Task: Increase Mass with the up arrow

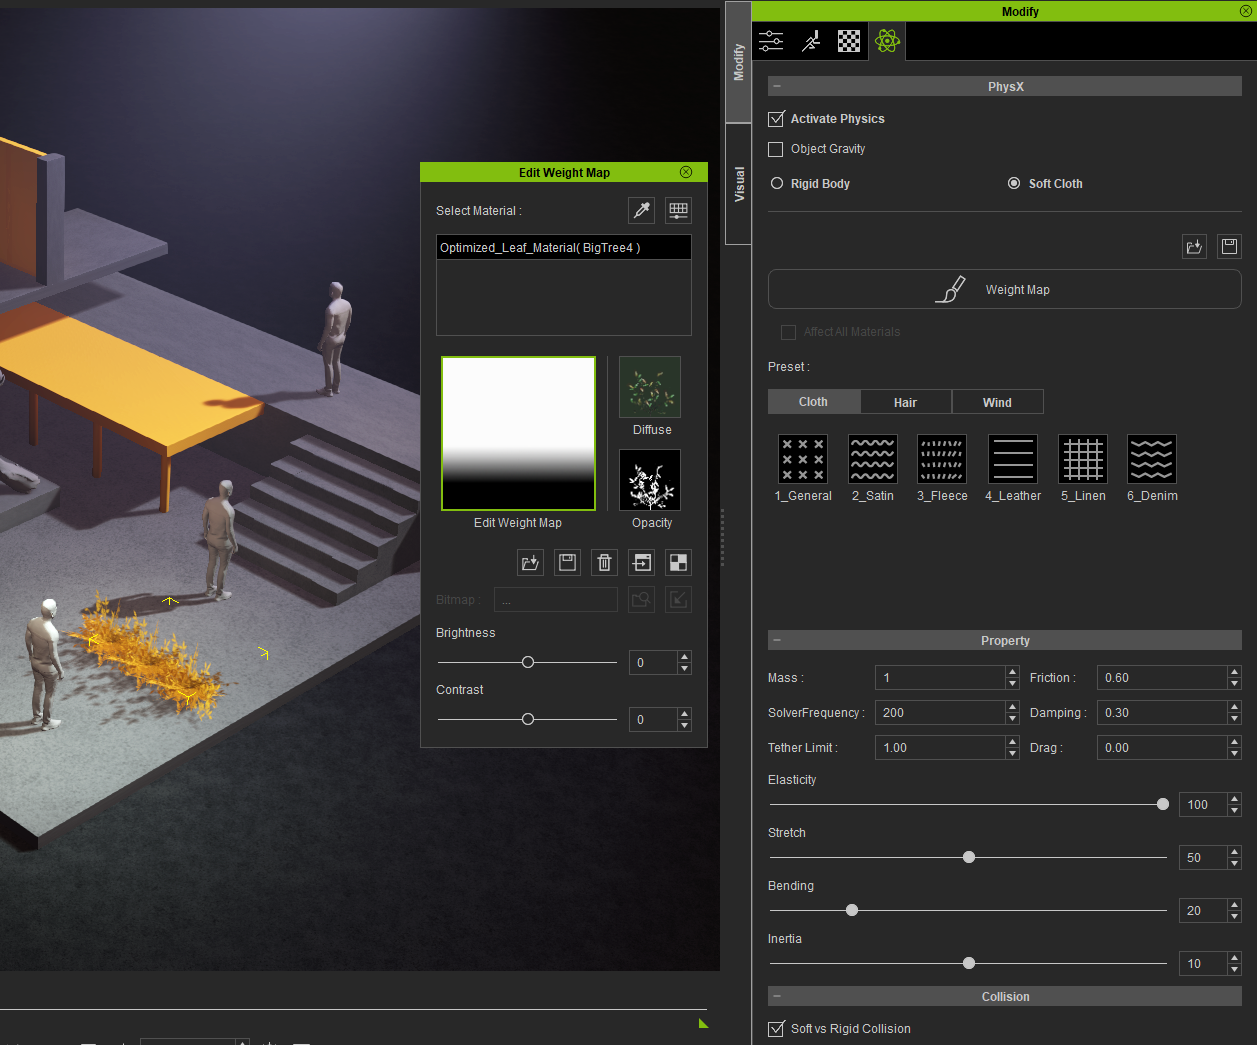Action: point(1012,672)
